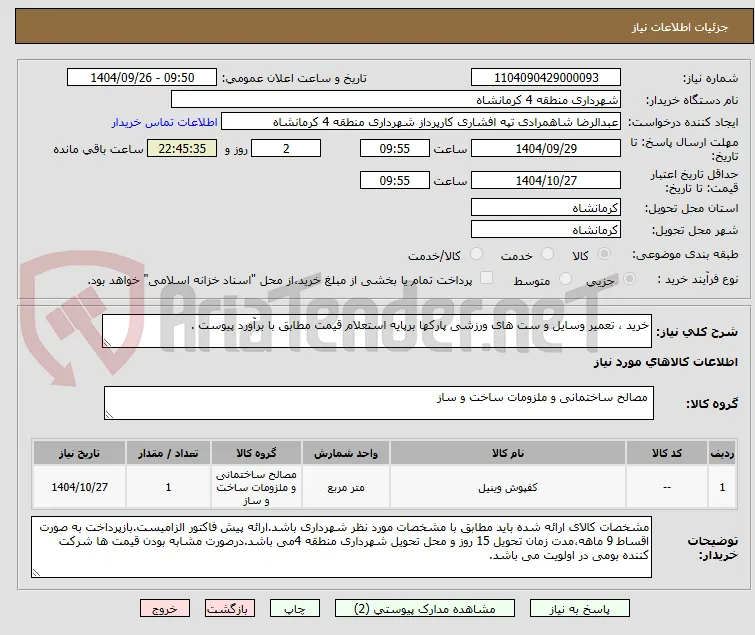The image size is (755, 635).
Task: Click the delivery province field کرمانشاه
Action: point(546,207)
